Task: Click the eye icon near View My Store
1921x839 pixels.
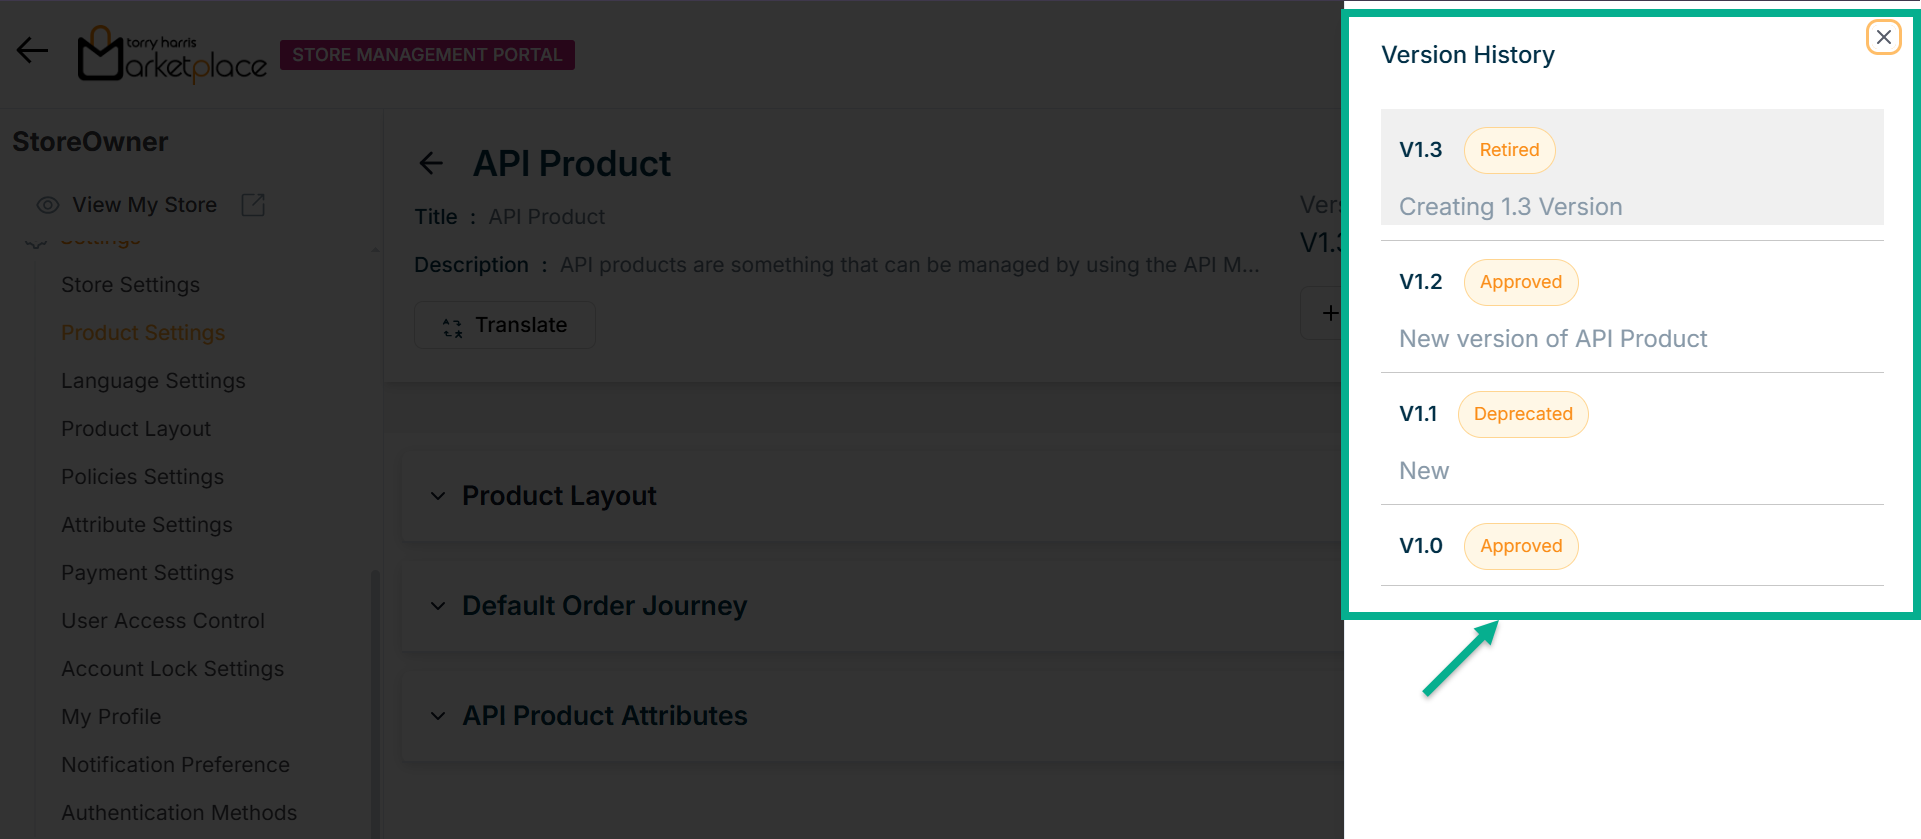Action: pos(47,205)
